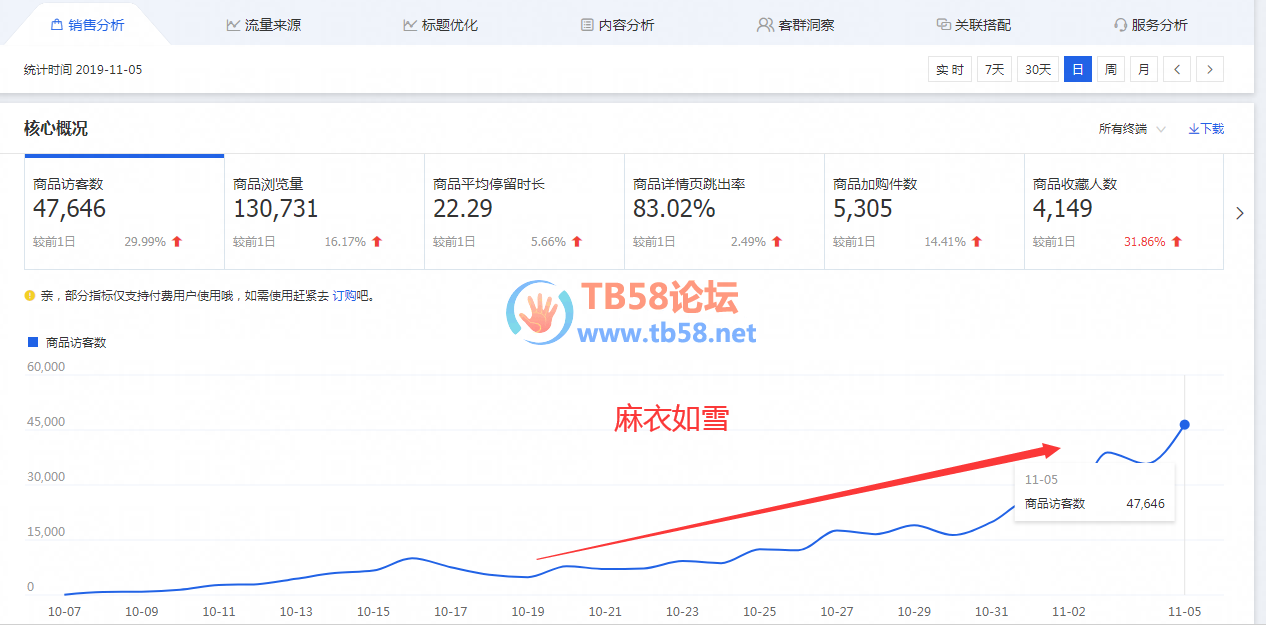Select the 实时 time range button

tap(949, 70)
